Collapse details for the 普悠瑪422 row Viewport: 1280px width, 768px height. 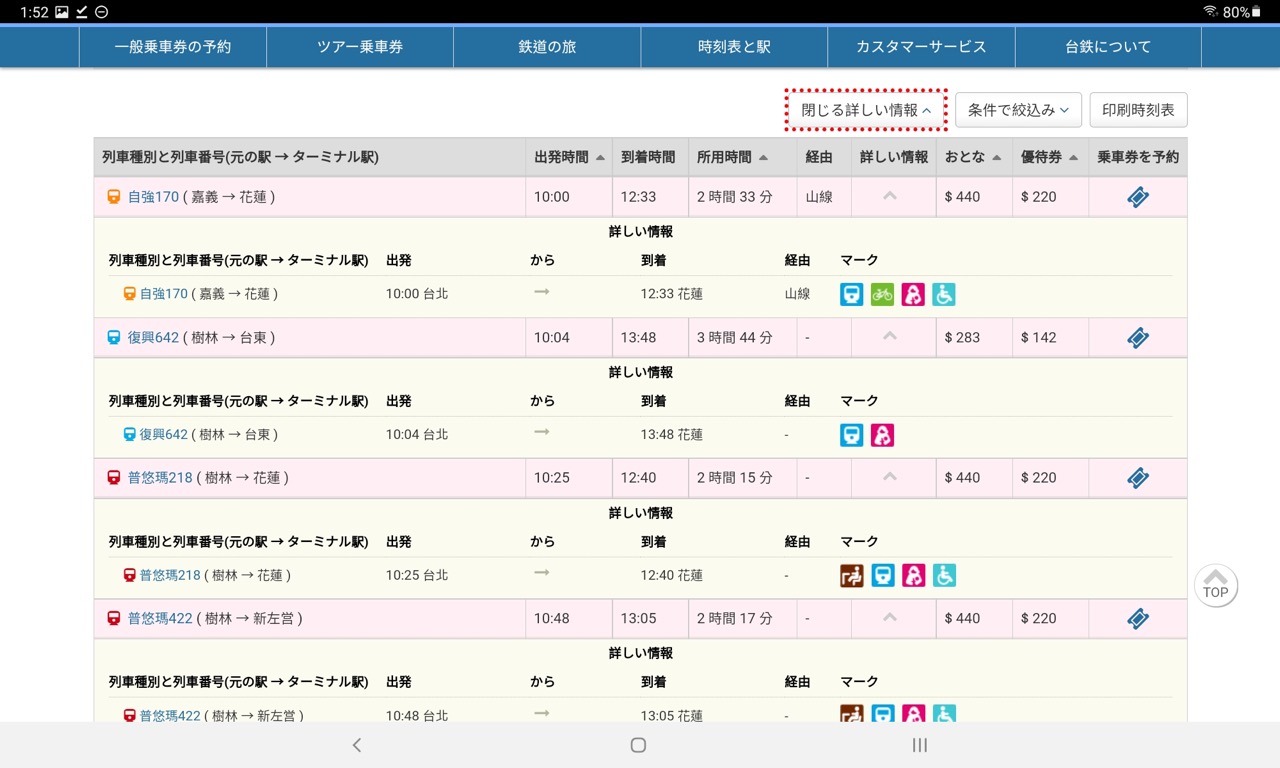click(x=890, y=618)
